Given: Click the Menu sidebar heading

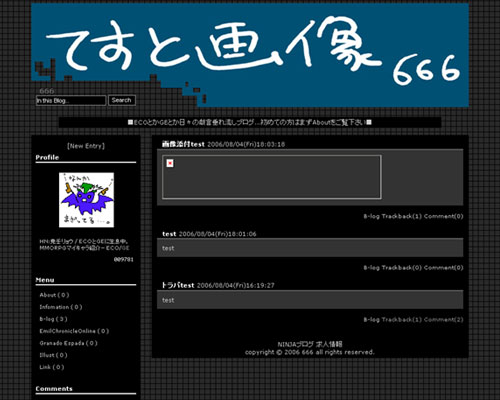Looking at the screenshot, I should pyautogui.click(x=45, y=280).
